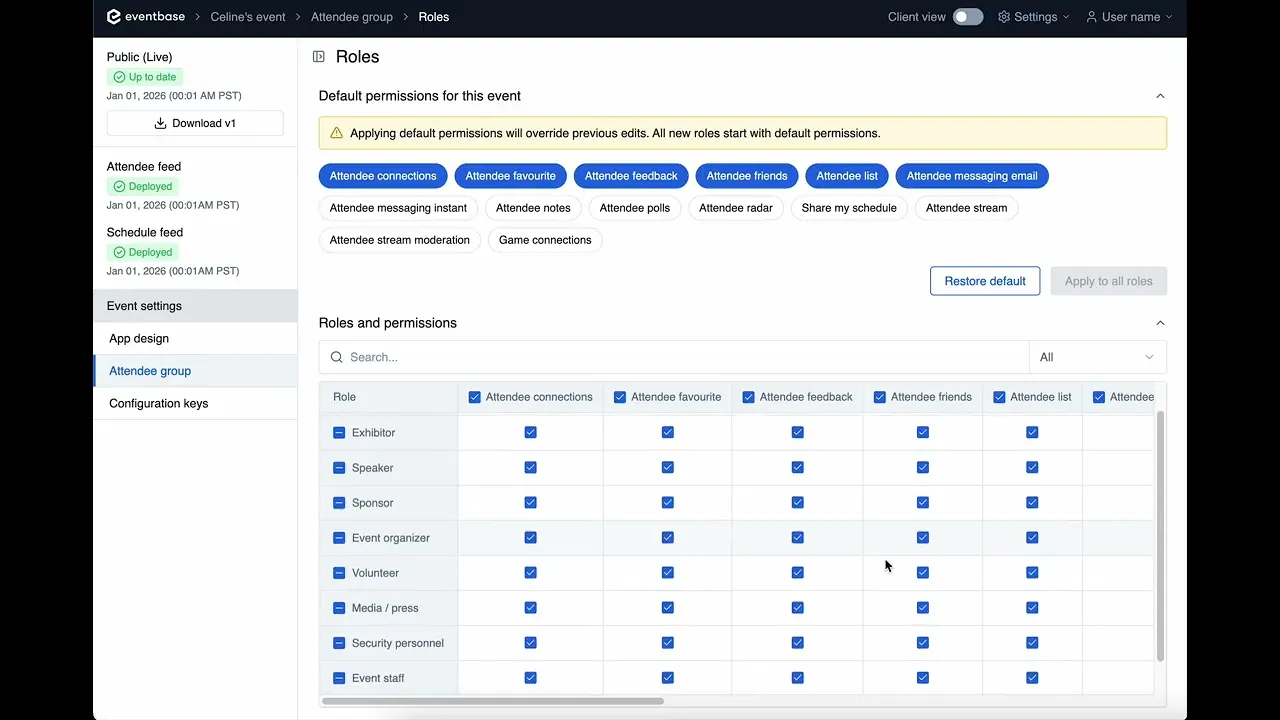
Task: Uncheck Attendee connections for Speaker role
Action: (530, 468)
